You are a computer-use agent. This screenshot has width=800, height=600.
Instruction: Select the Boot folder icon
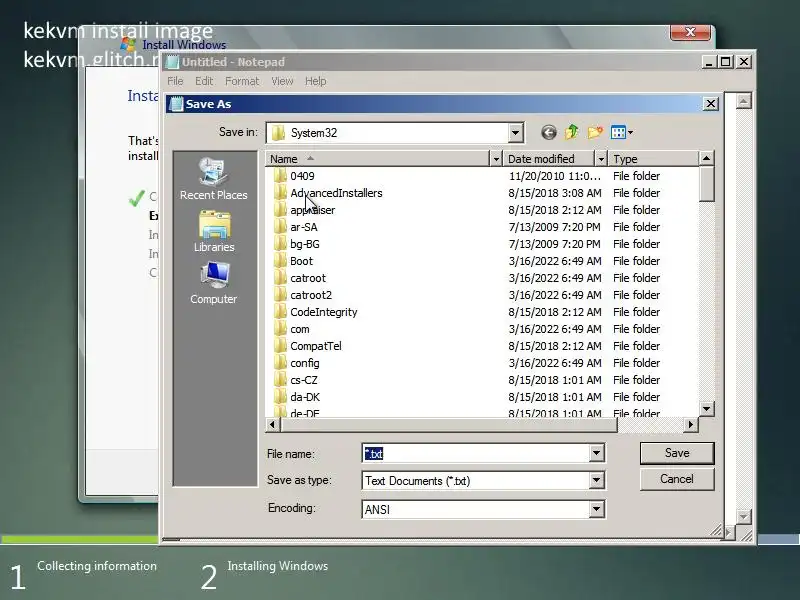point(280,261)
